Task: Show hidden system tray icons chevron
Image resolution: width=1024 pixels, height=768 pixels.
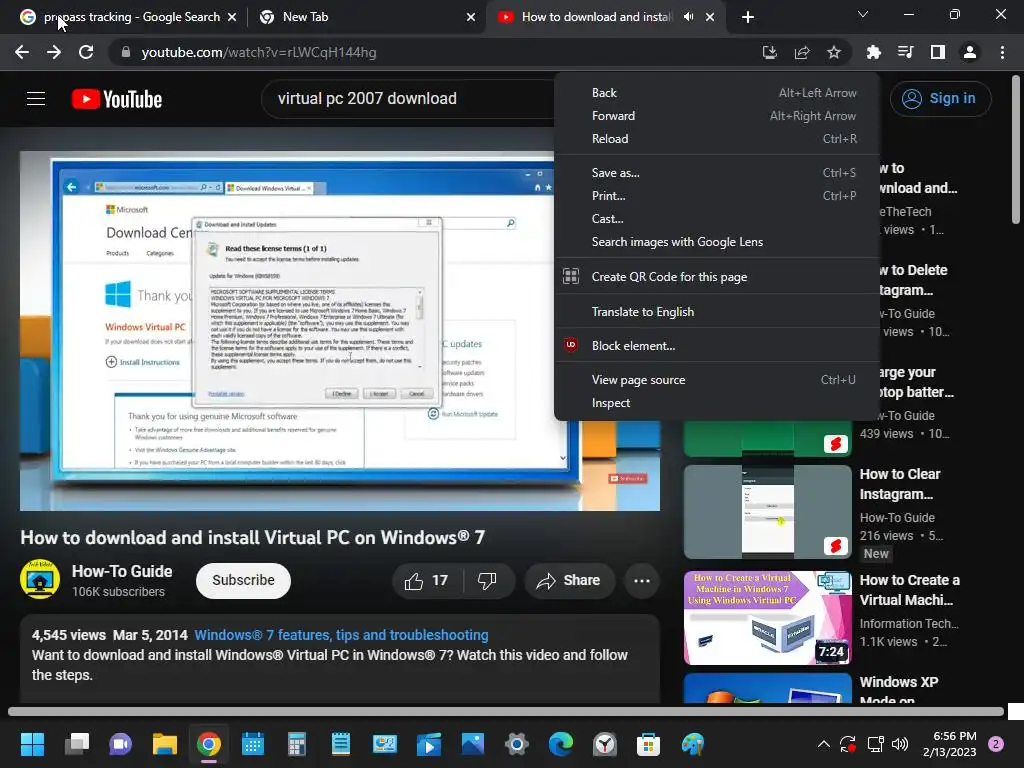Action: coord(824,744)
